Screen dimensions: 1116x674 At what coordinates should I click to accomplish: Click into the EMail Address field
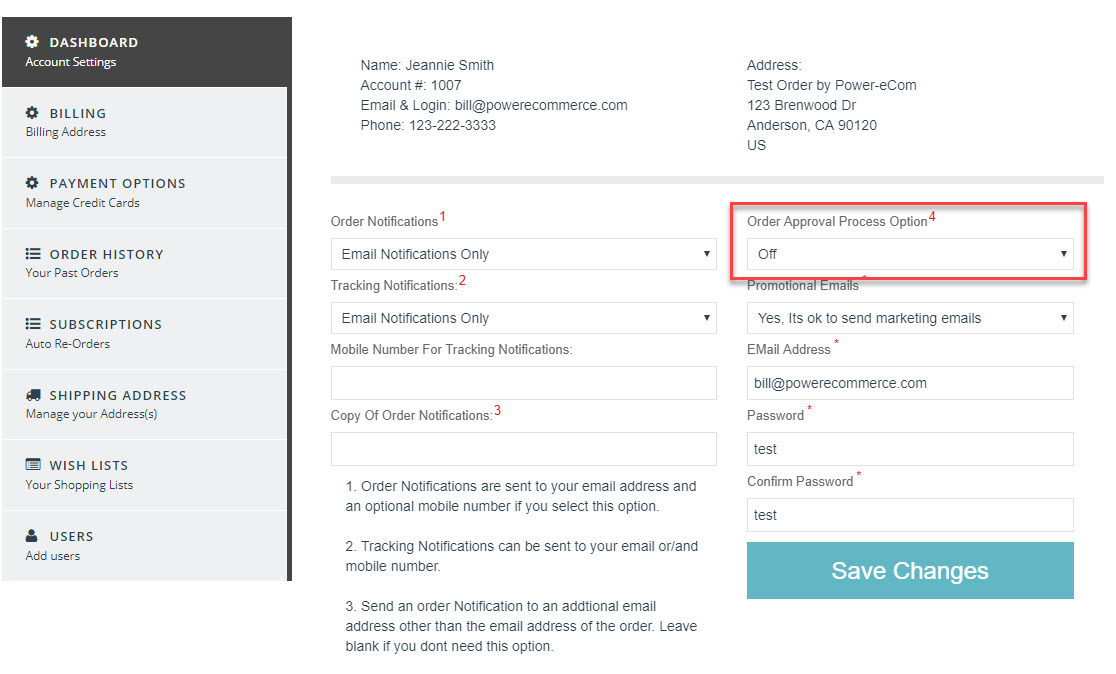[x=909, y=383]
